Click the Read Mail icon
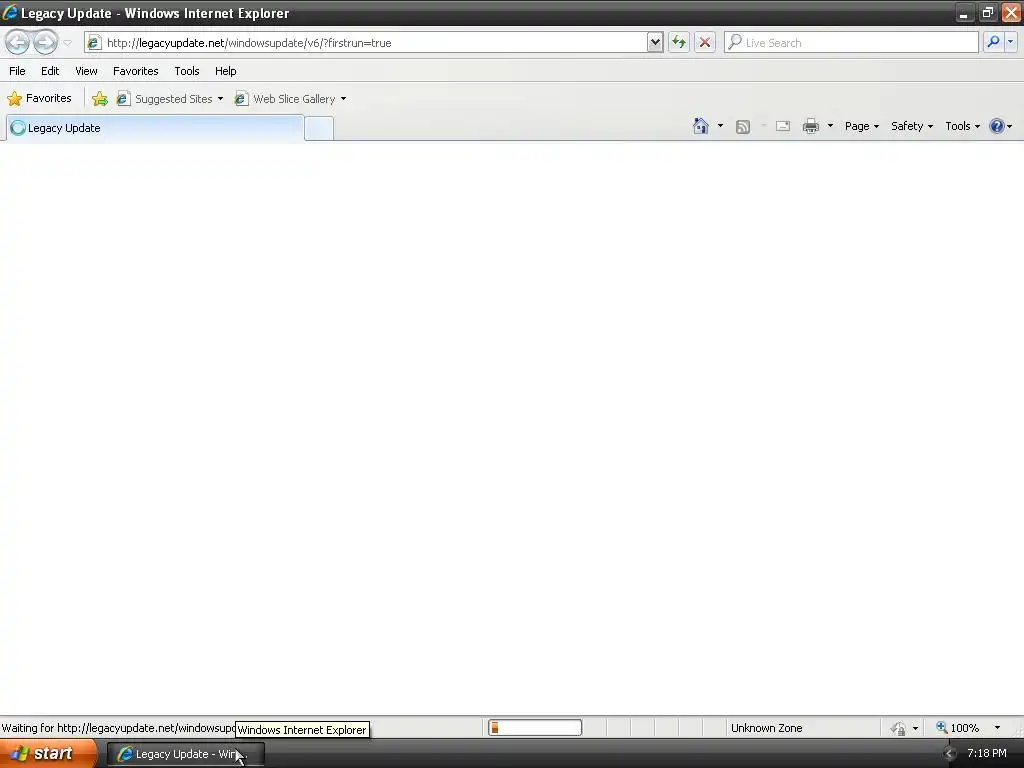This screenshot has height=768, width=1024. [783, 126]
